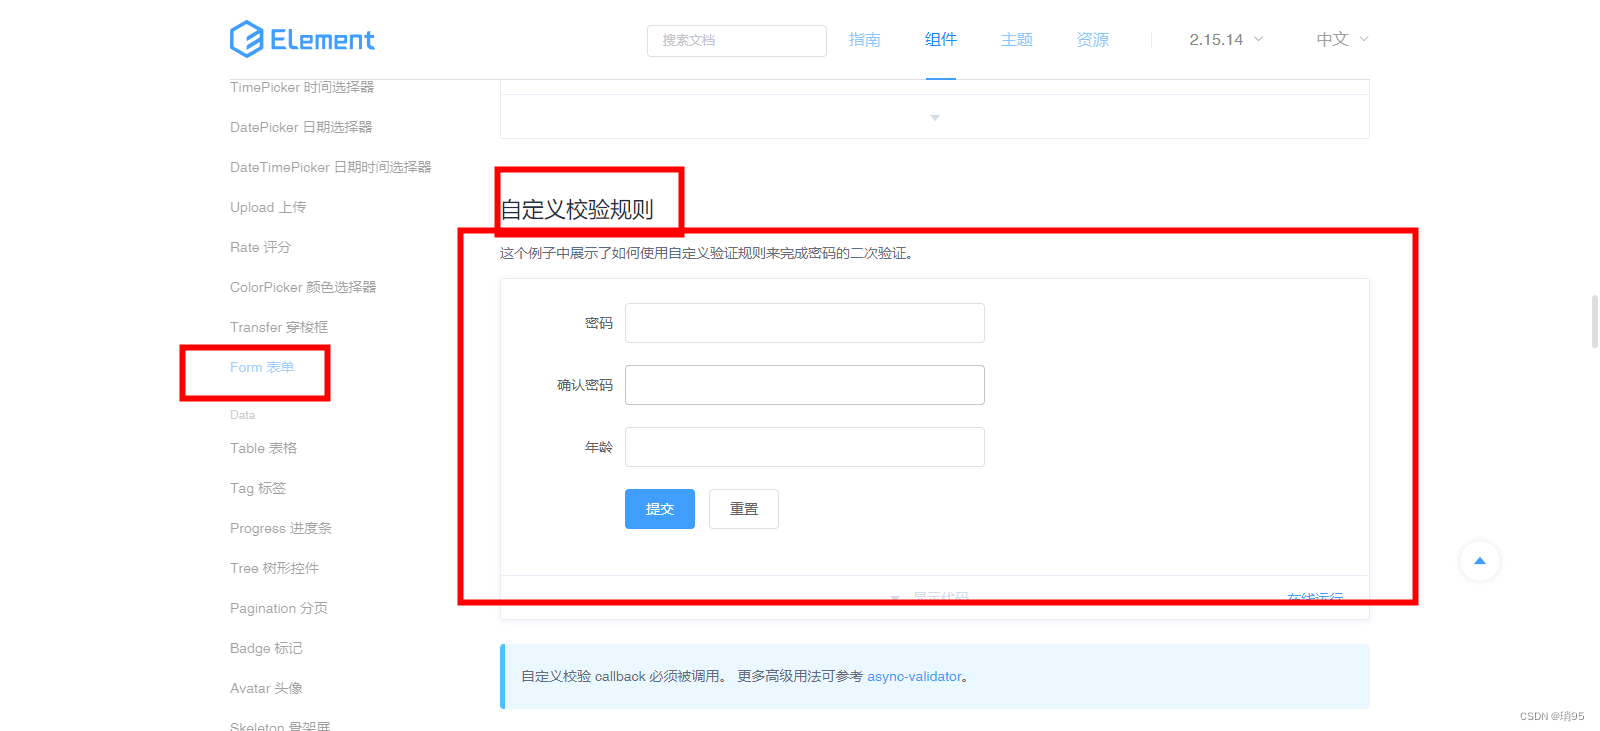Open Tree 树形控件 in sidebar
The height and width of the screenshot is (731, 1600).
pyautogui.click(x=275, y=568)
